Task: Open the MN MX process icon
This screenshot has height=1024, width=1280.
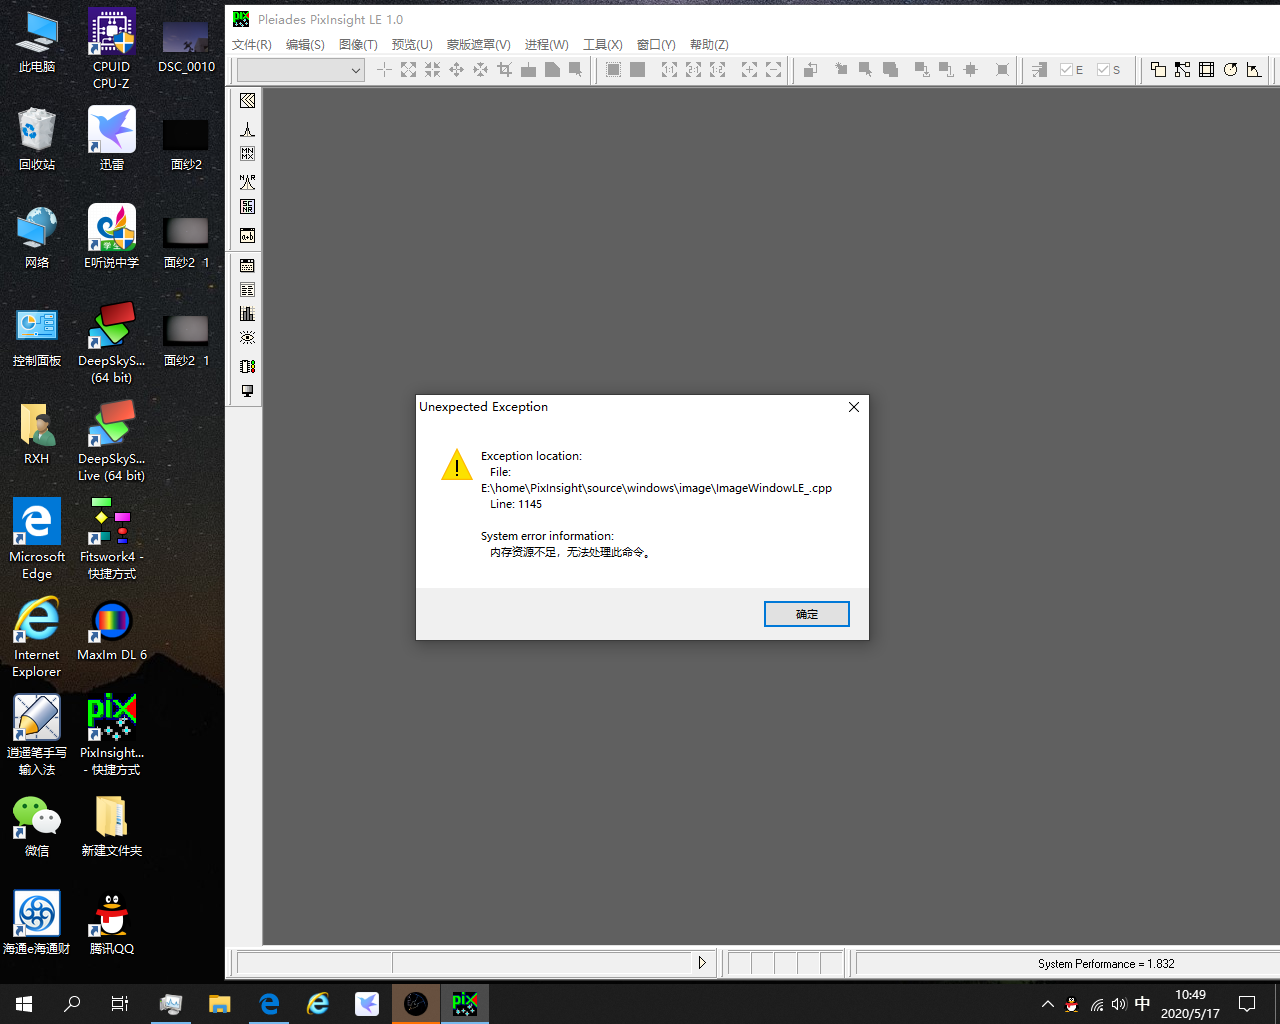Action: (247, 154)
